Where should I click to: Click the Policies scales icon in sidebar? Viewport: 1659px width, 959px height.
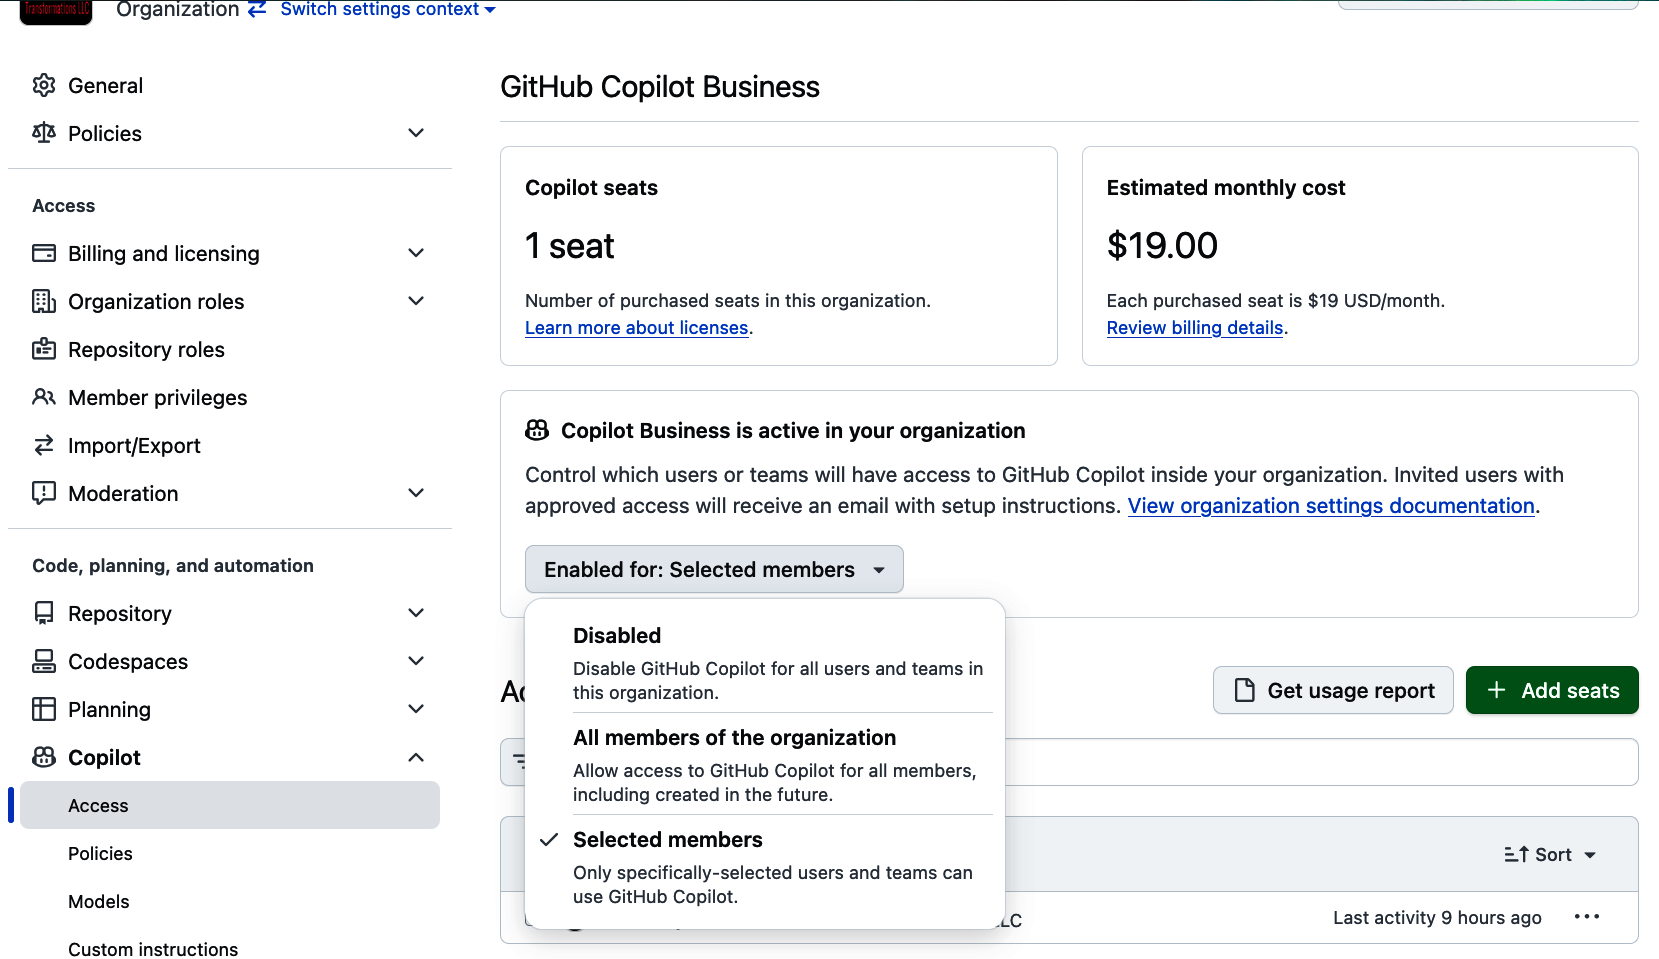[x=44, y=133]
